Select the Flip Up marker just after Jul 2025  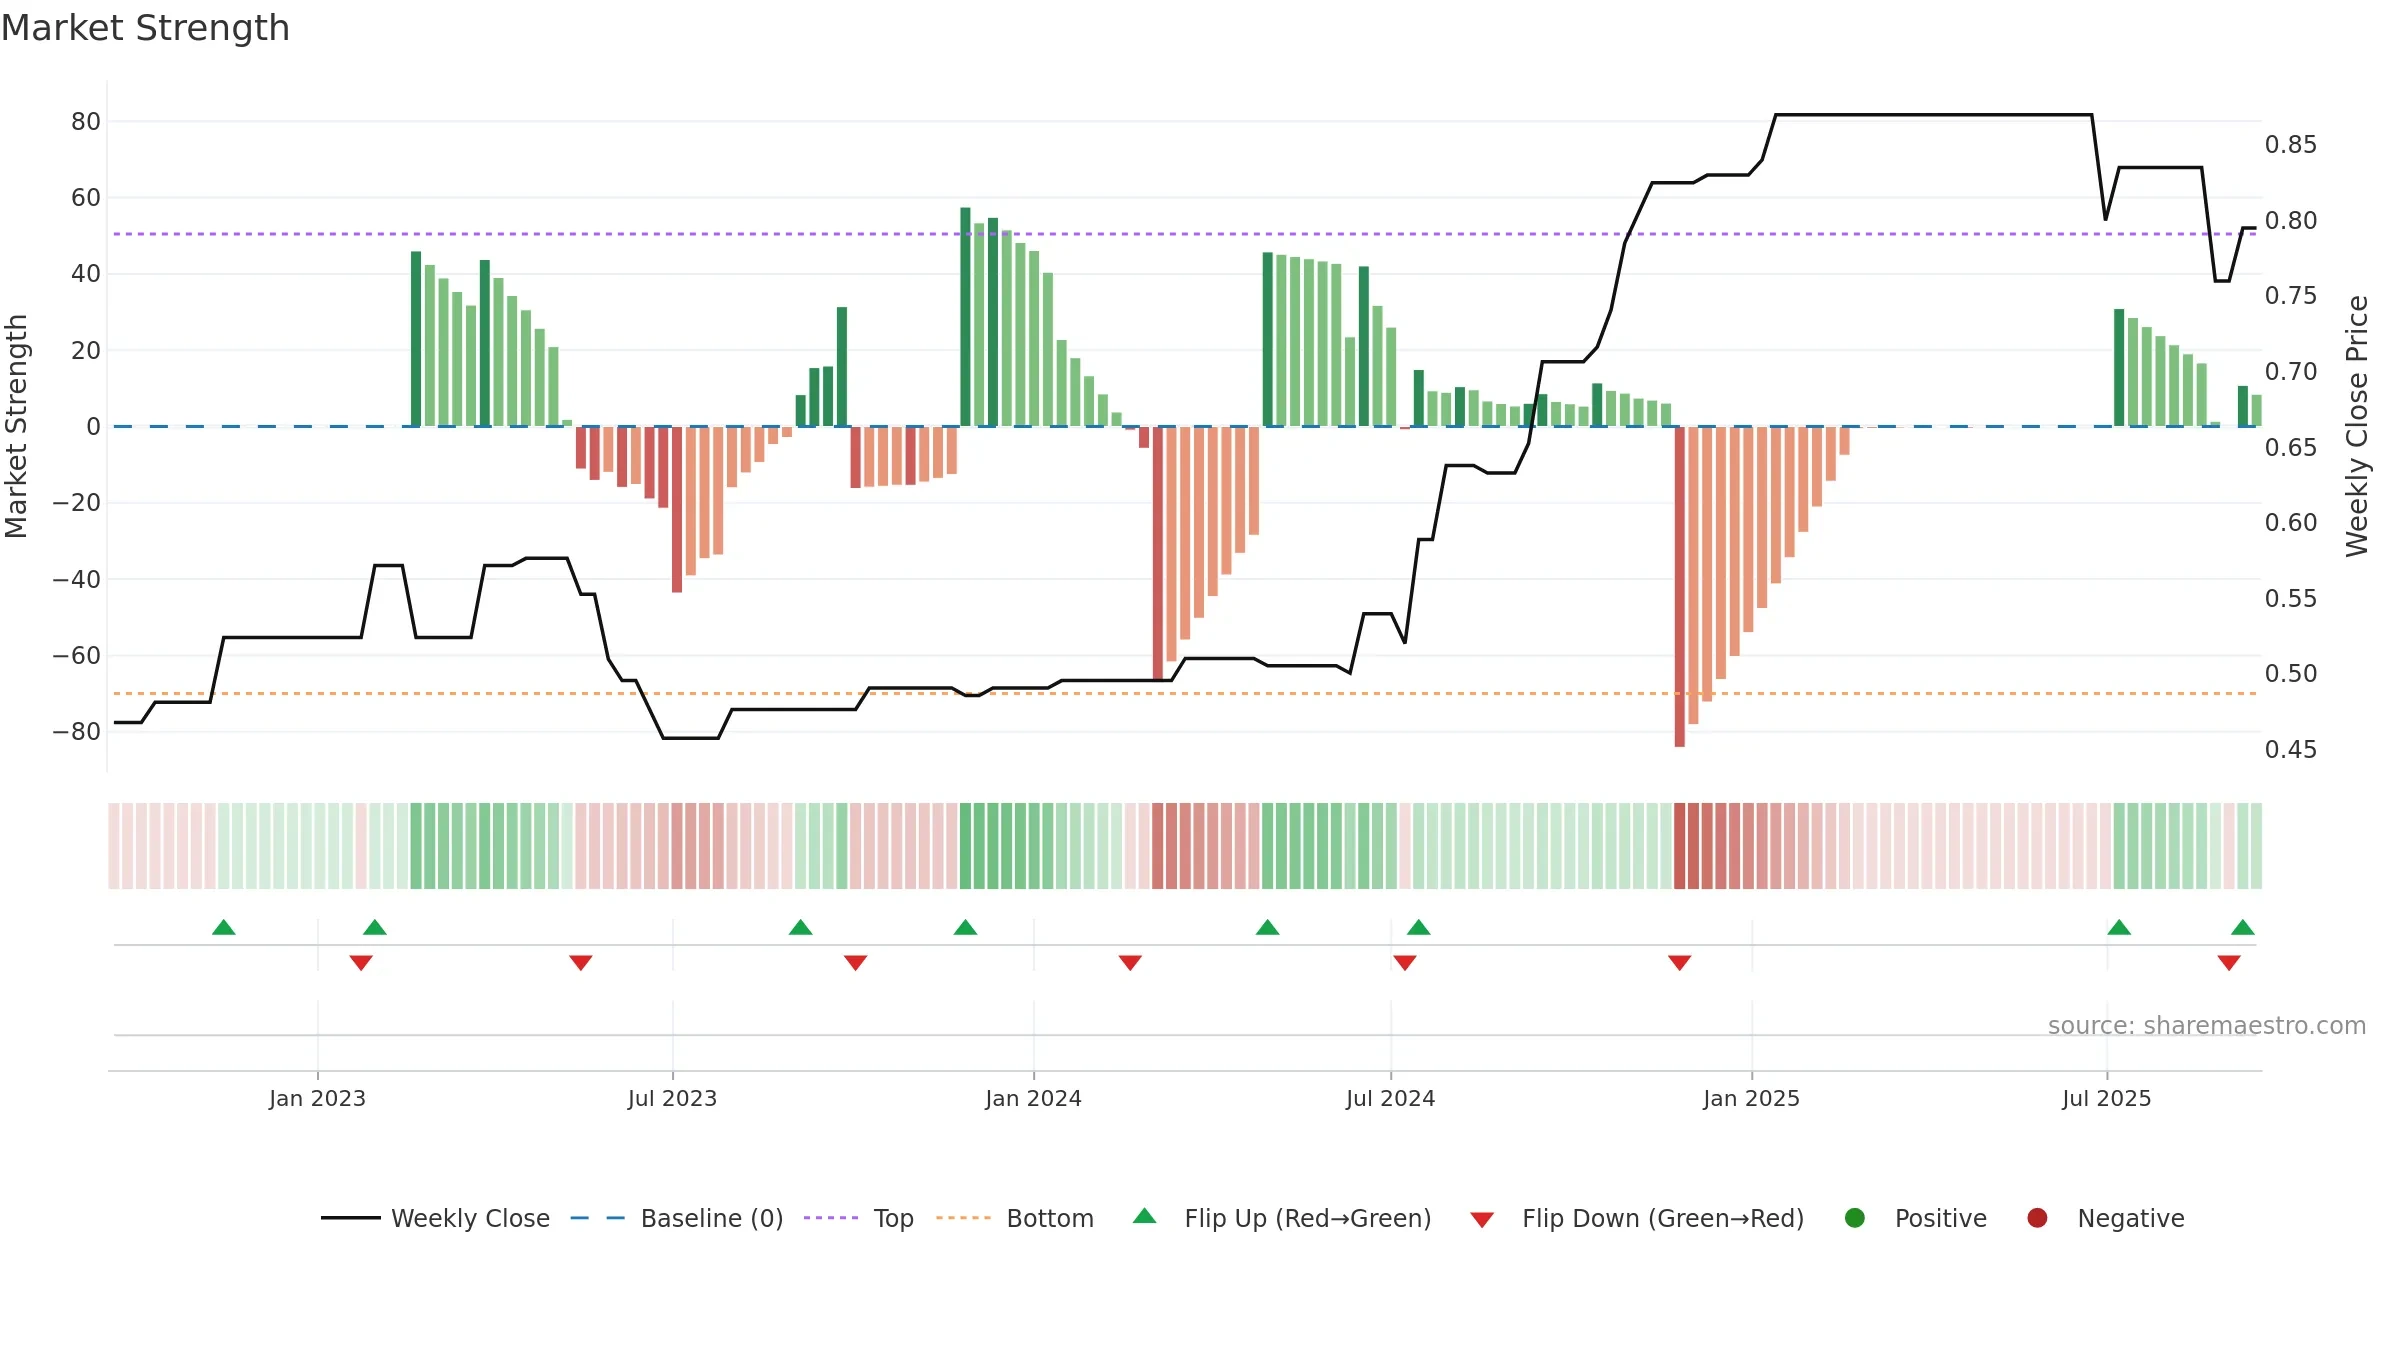point(2119,927)
